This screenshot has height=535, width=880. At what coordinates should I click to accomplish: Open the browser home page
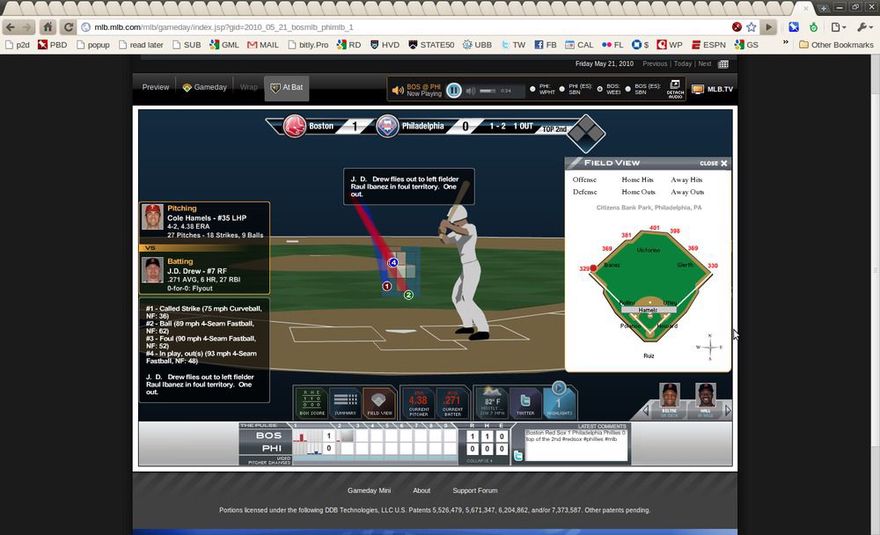pos(48,27)
